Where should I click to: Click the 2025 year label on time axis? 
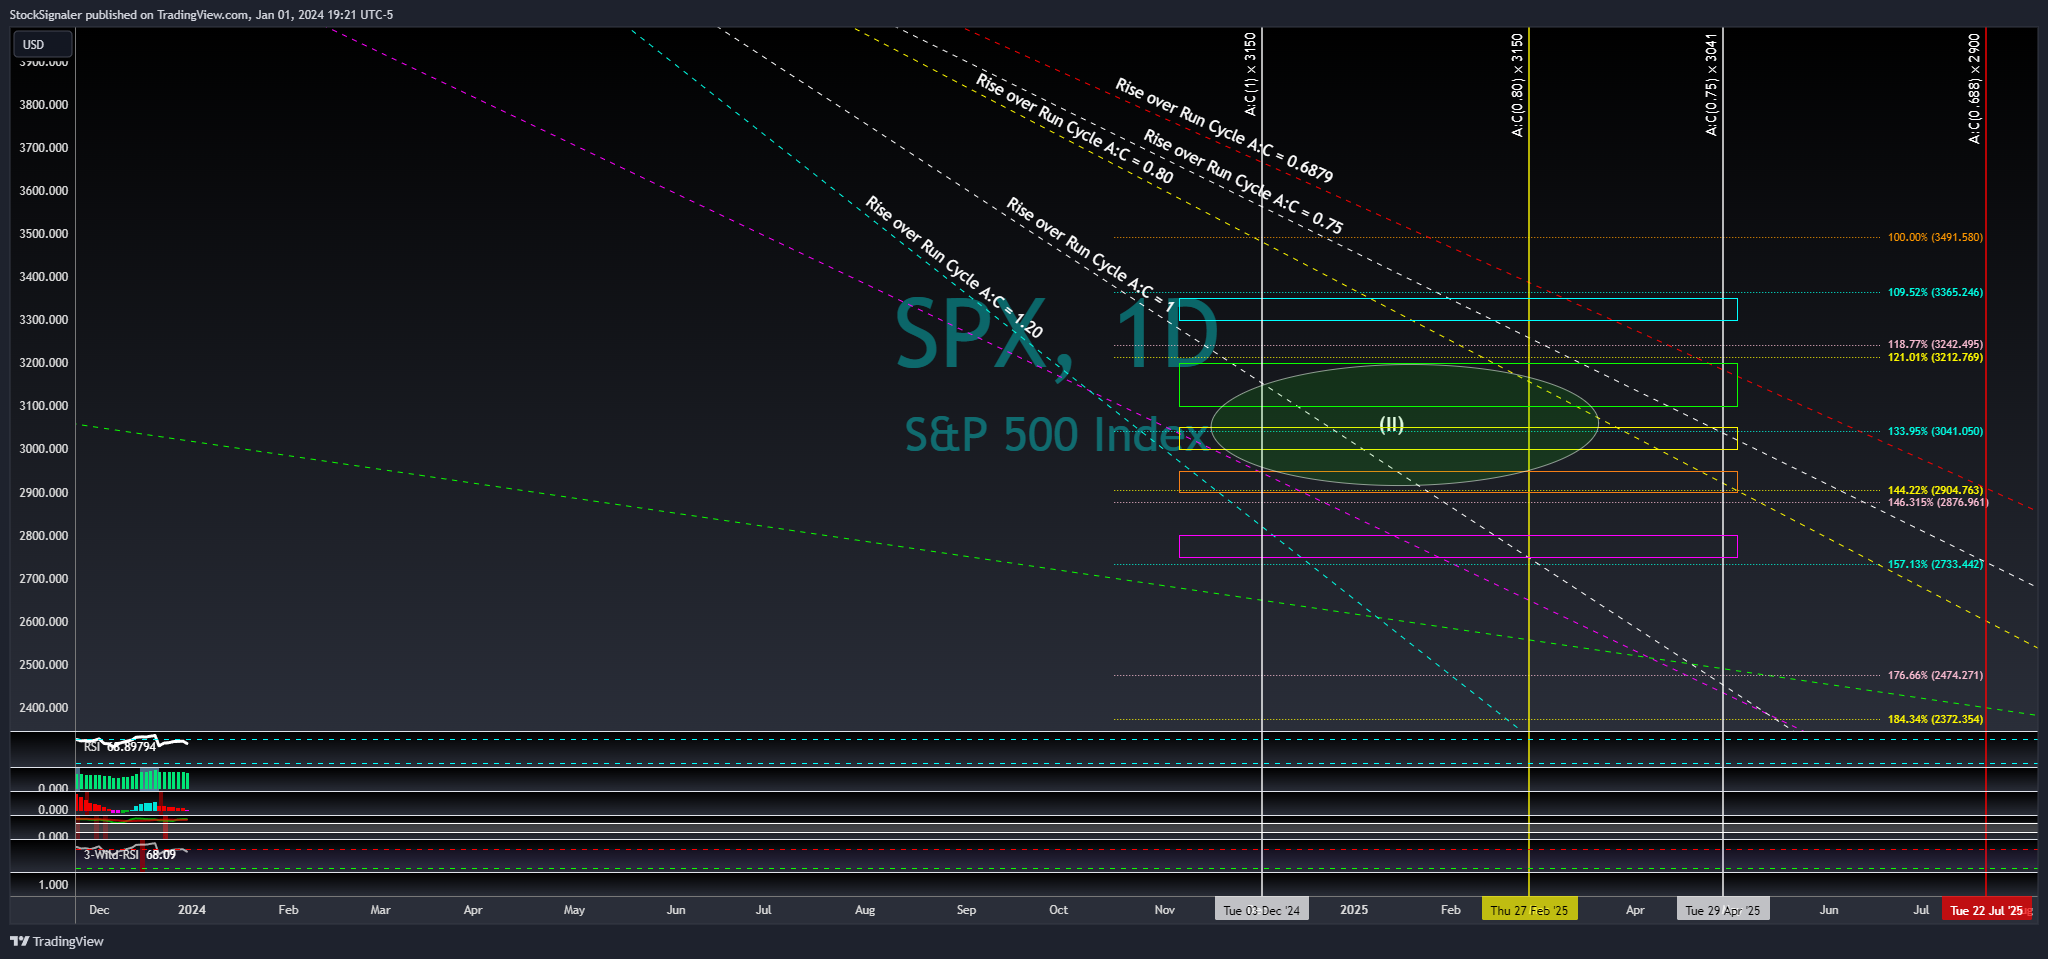point(1354,910)
